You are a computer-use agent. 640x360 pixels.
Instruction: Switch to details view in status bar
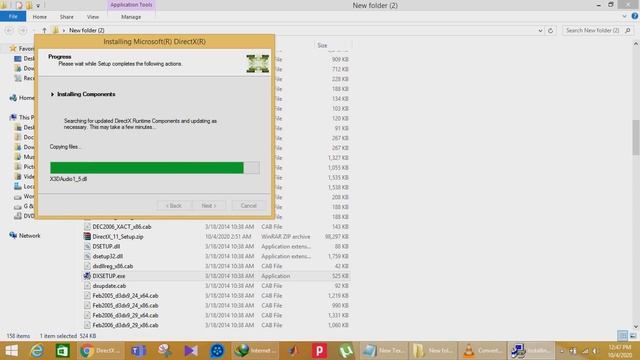(x=622, y=336)
